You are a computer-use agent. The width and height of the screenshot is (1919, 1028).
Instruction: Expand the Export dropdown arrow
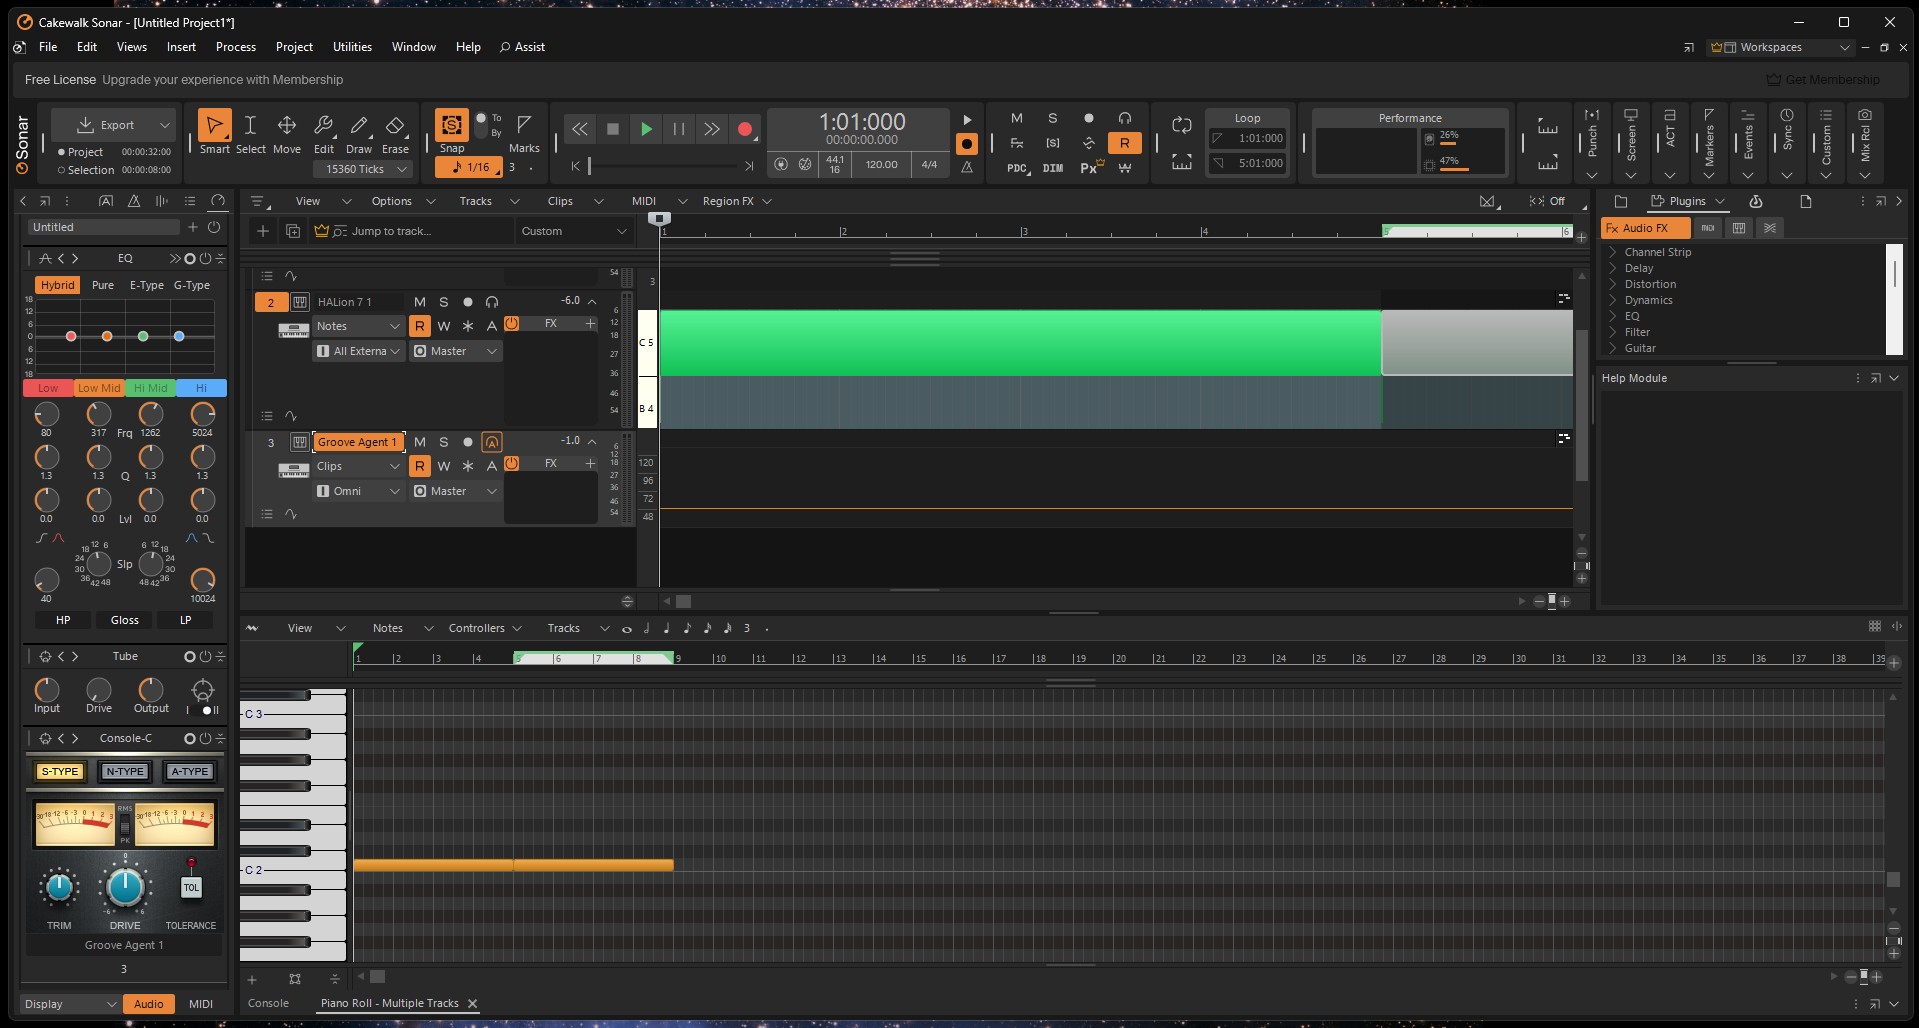[165, 125]
